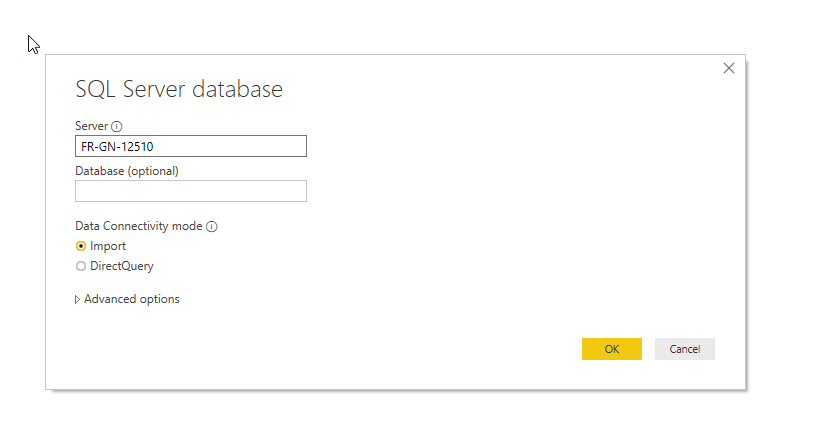Close the SQL Server database dialog
Image resolution: width=821 pixels, height=448 pixels.
pos(728,68)
